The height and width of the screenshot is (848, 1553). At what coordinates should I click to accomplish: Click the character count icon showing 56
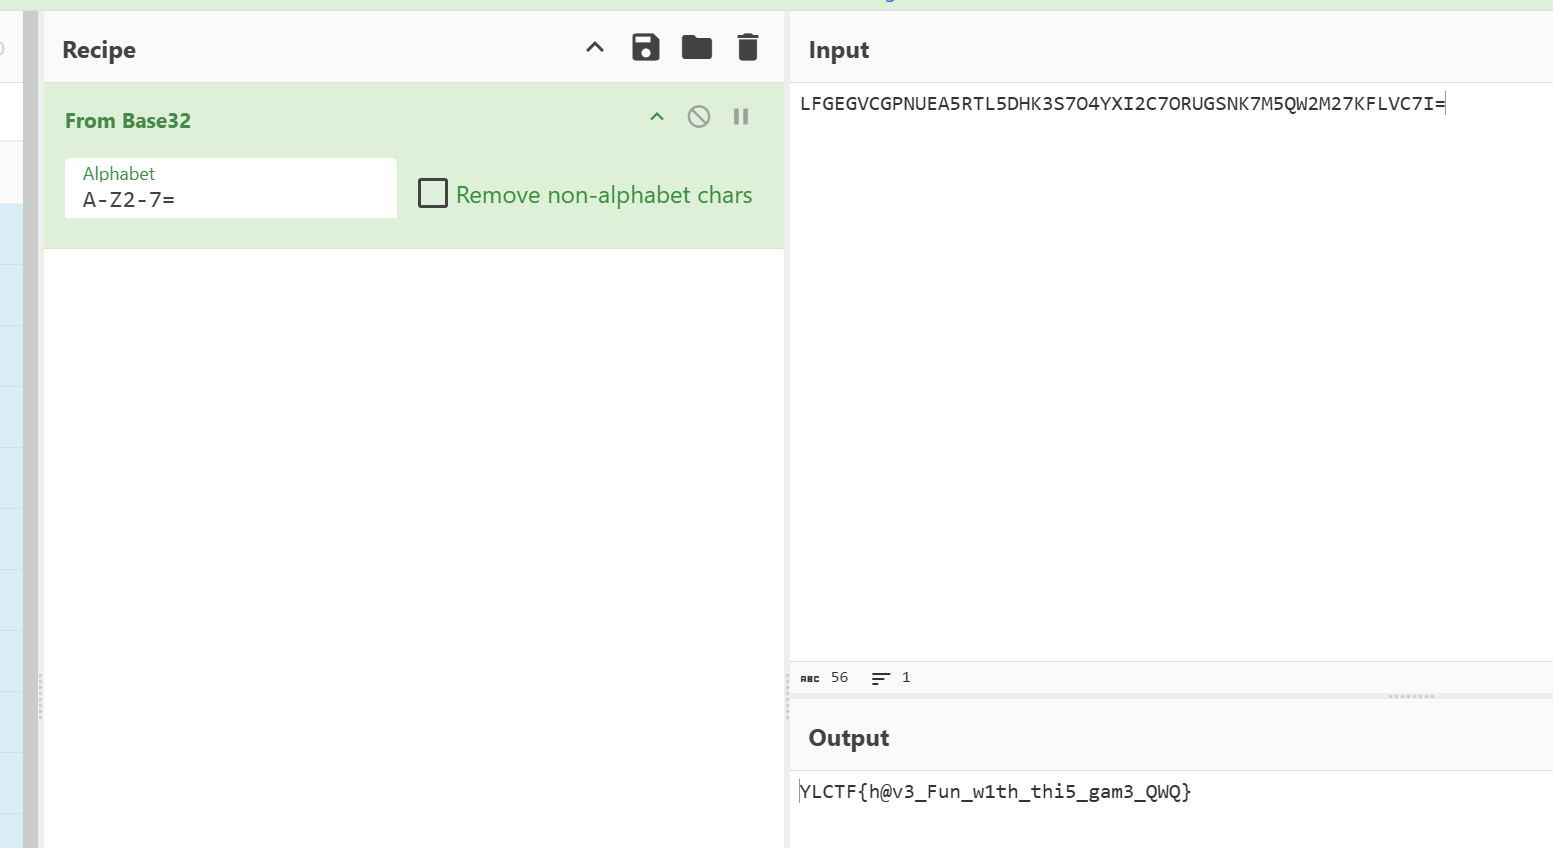point(810,678)
